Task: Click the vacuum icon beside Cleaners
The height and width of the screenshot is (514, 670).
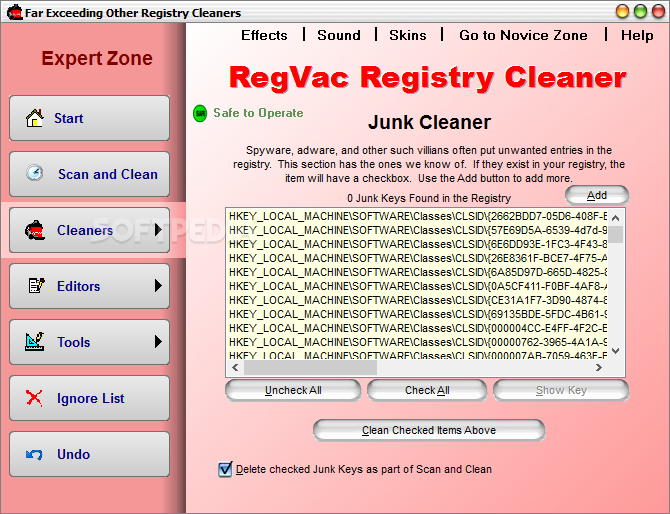Action: click(34, 230)
